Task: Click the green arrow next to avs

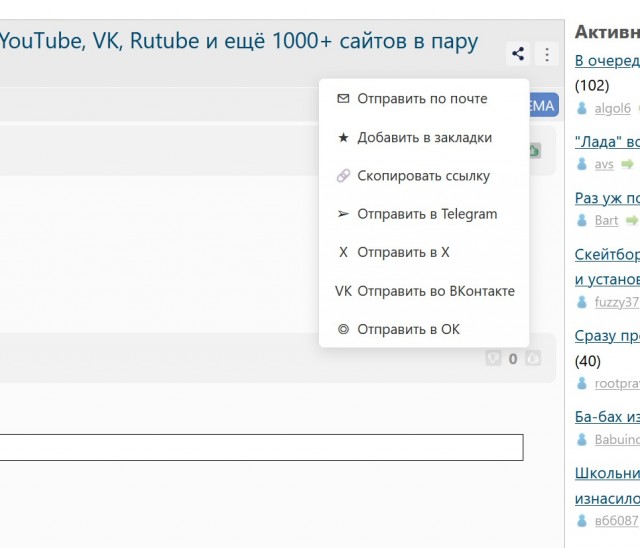Action: click(x=627, y=164)
